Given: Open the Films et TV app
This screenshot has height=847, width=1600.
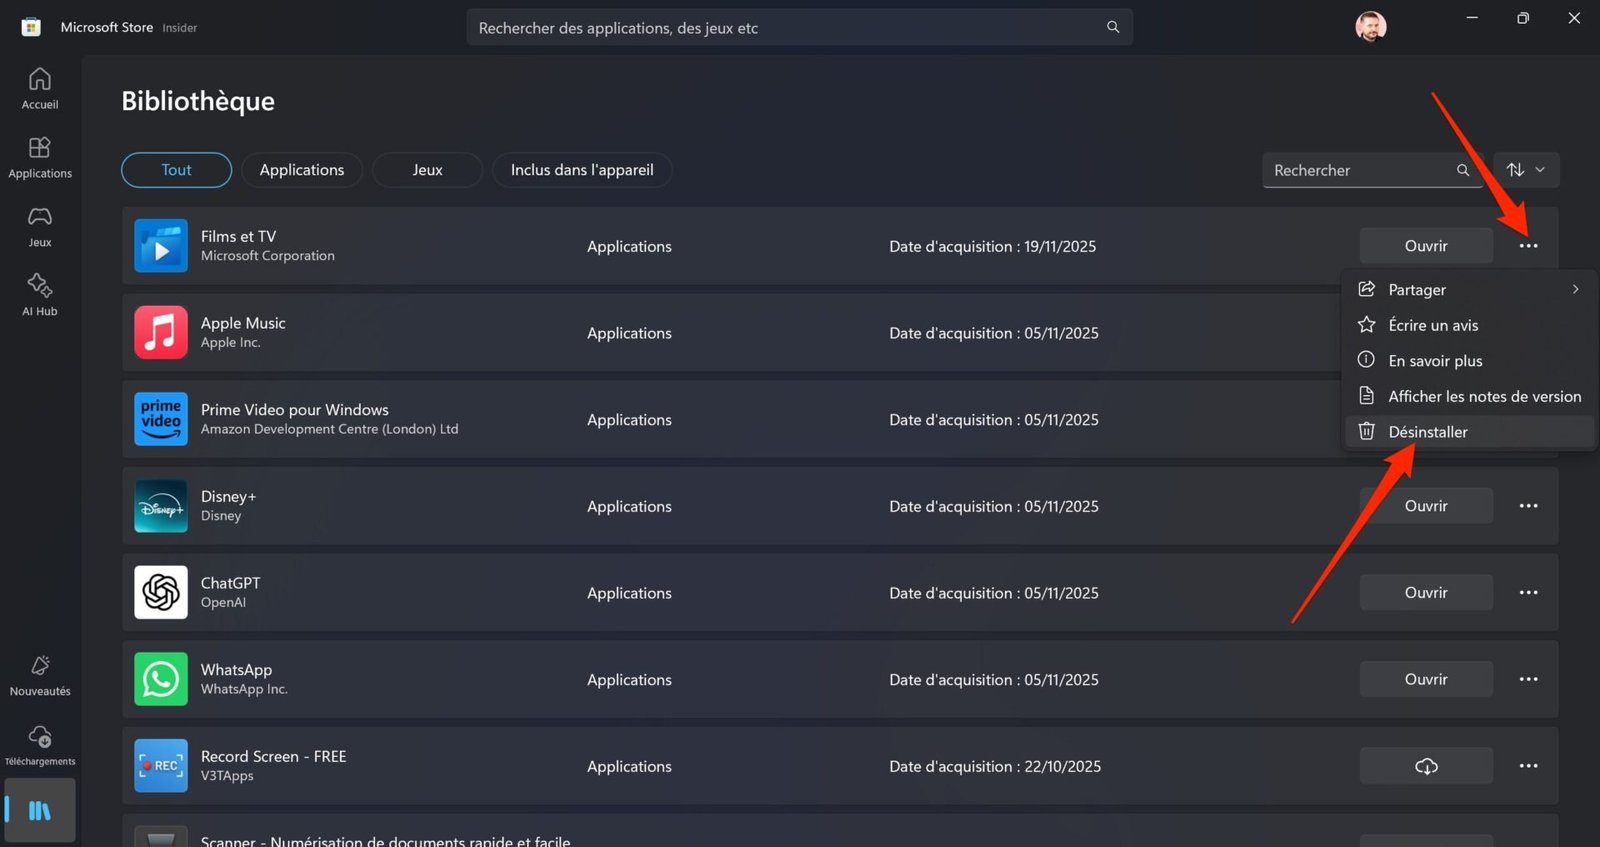Looking at the screenshot, I should [1425, 246].
